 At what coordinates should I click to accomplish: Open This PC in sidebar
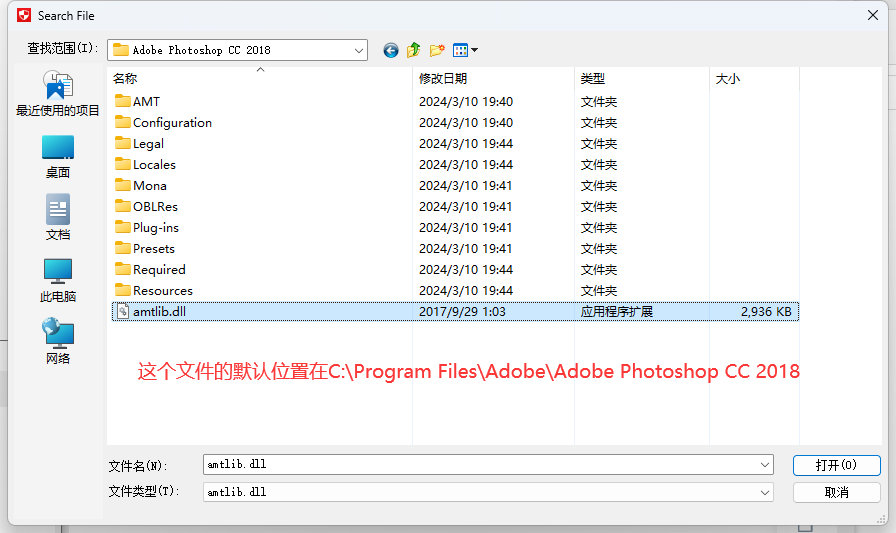58,280
